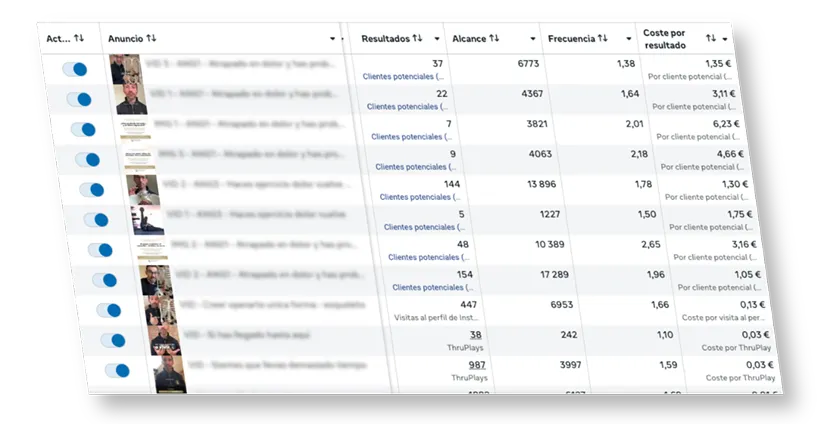The image size is (840, 424).
Task: Click 'Coste por visita al per...' label
Action: (x=723, y=317)
